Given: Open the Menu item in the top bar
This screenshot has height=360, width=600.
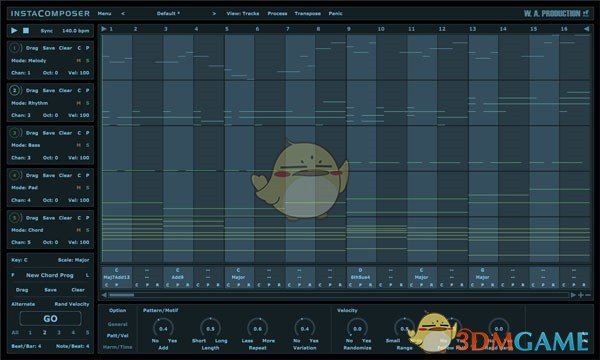Looking at the screenshot, I should coord(104,13).
